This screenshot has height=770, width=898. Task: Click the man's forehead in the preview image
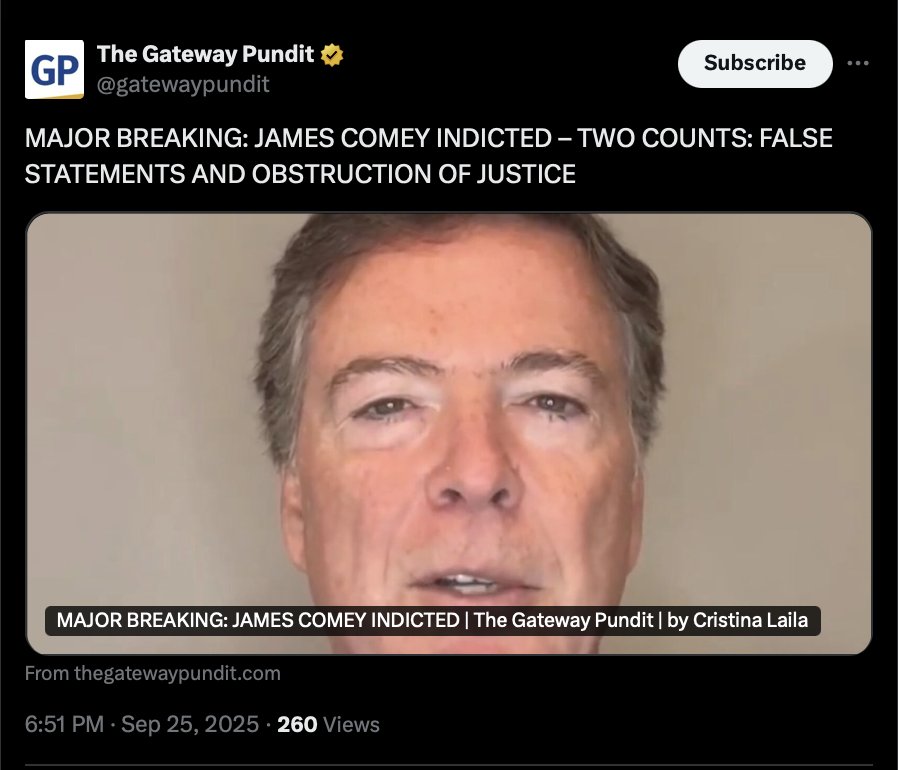point(458,304)
